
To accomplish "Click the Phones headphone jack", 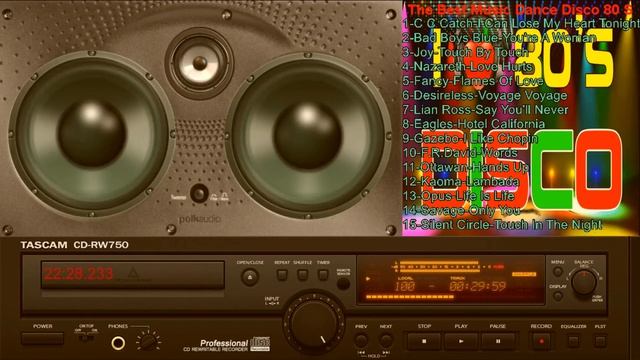I will pos(118,343).
